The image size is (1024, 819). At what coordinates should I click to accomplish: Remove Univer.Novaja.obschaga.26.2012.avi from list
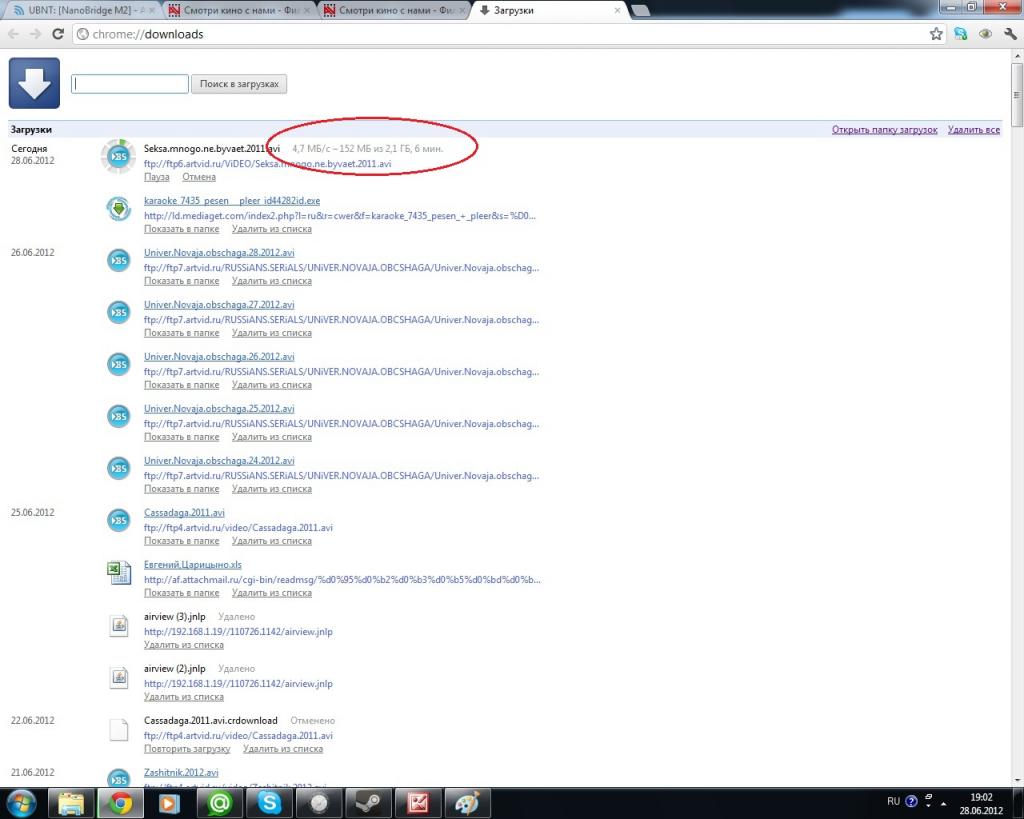click(272, 385)
